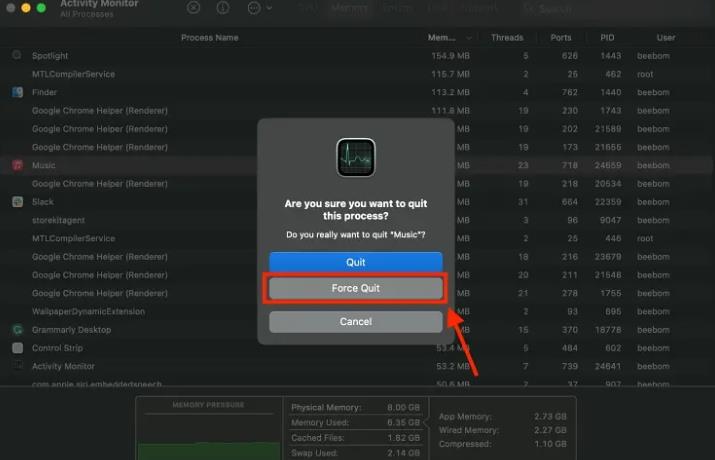Click the Finder icon in process list
Screen dimensions: 715x460
click(x=18, y=92)
